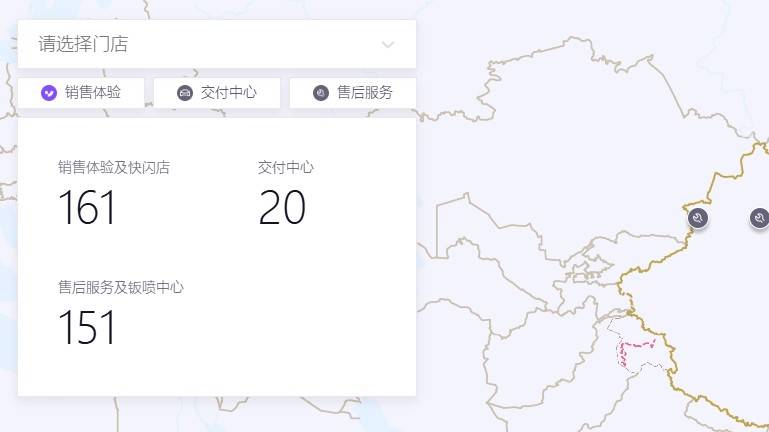Click the chevron arrow in store selector
769x432 pixels.
(388, 44)
